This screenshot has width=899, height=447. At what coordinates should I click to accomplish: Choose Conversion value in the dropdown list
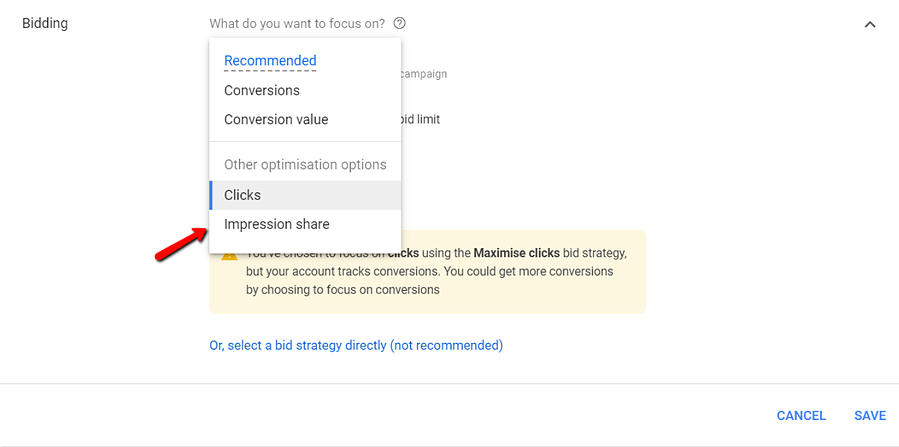(276, 119)
